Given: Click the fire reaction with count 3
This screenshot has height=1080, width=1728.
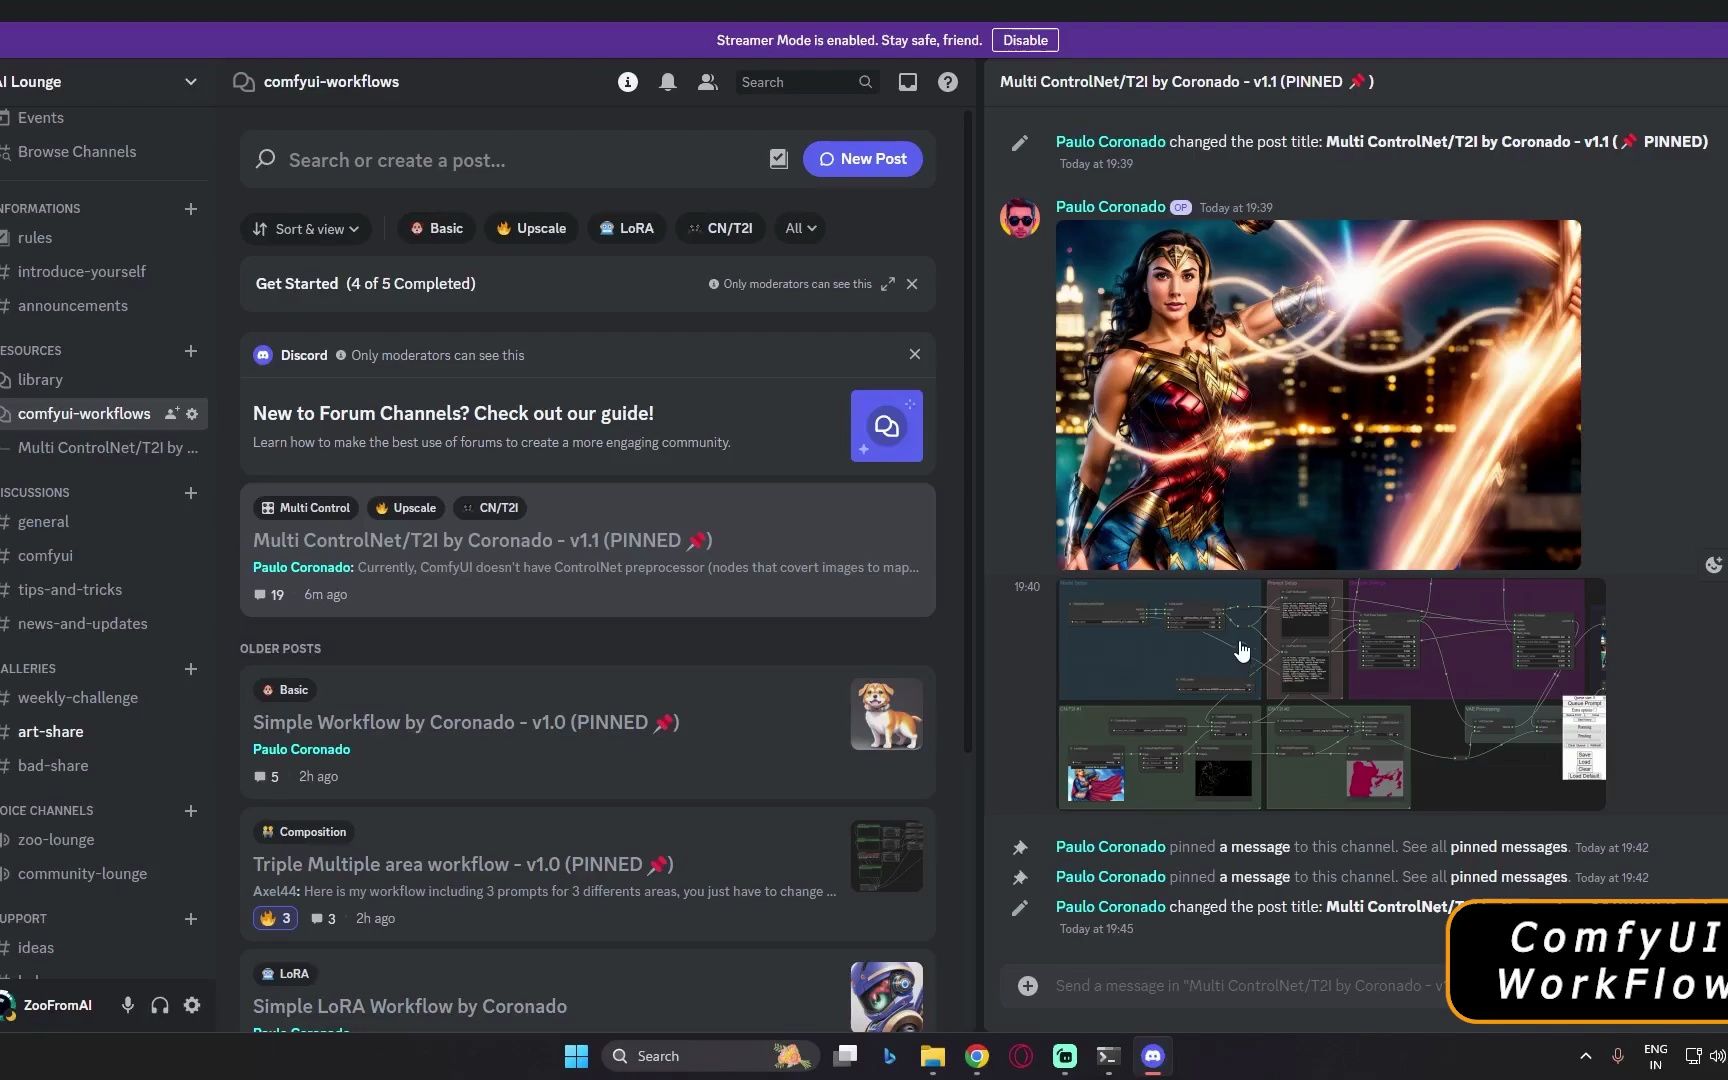Looking at the screenshot, I should tap(275, 918).
